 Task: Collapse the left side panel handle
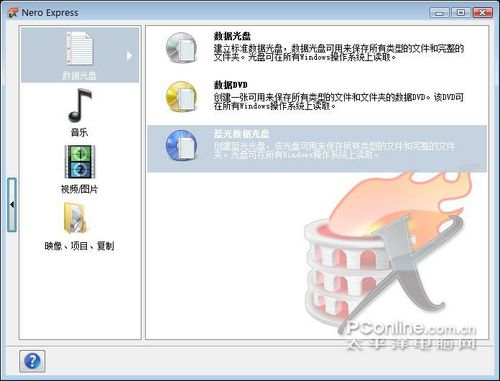(12, 205)
